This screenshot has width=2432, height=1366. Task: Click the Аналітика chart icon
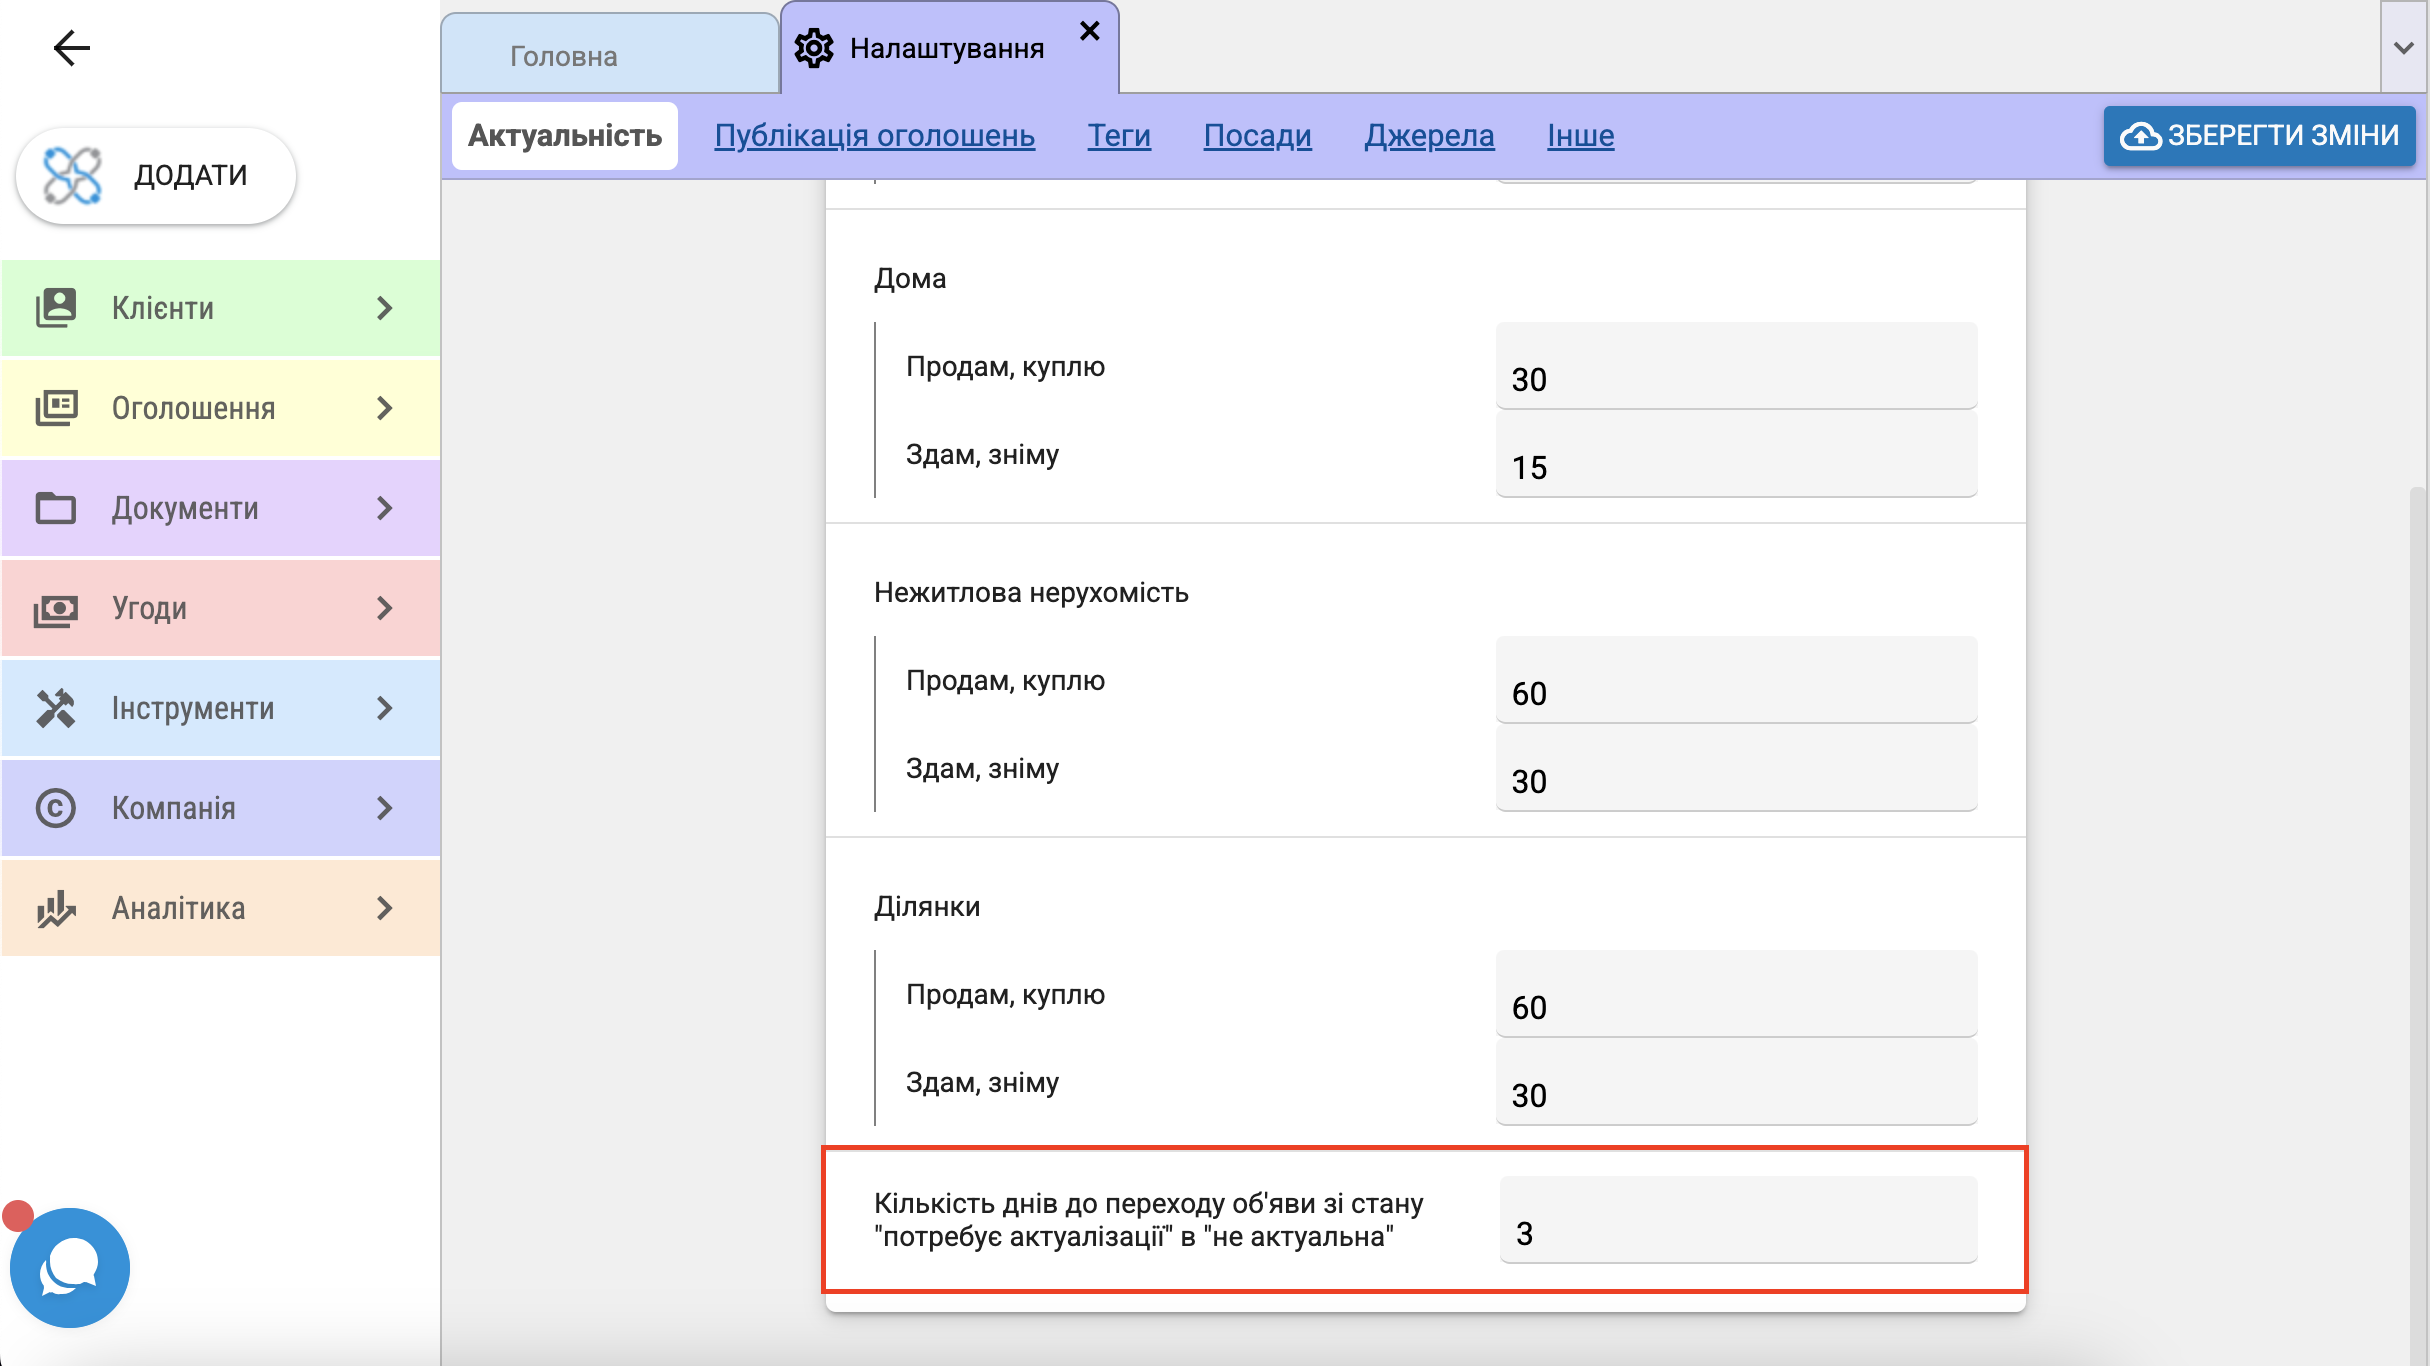click(56, 908)
